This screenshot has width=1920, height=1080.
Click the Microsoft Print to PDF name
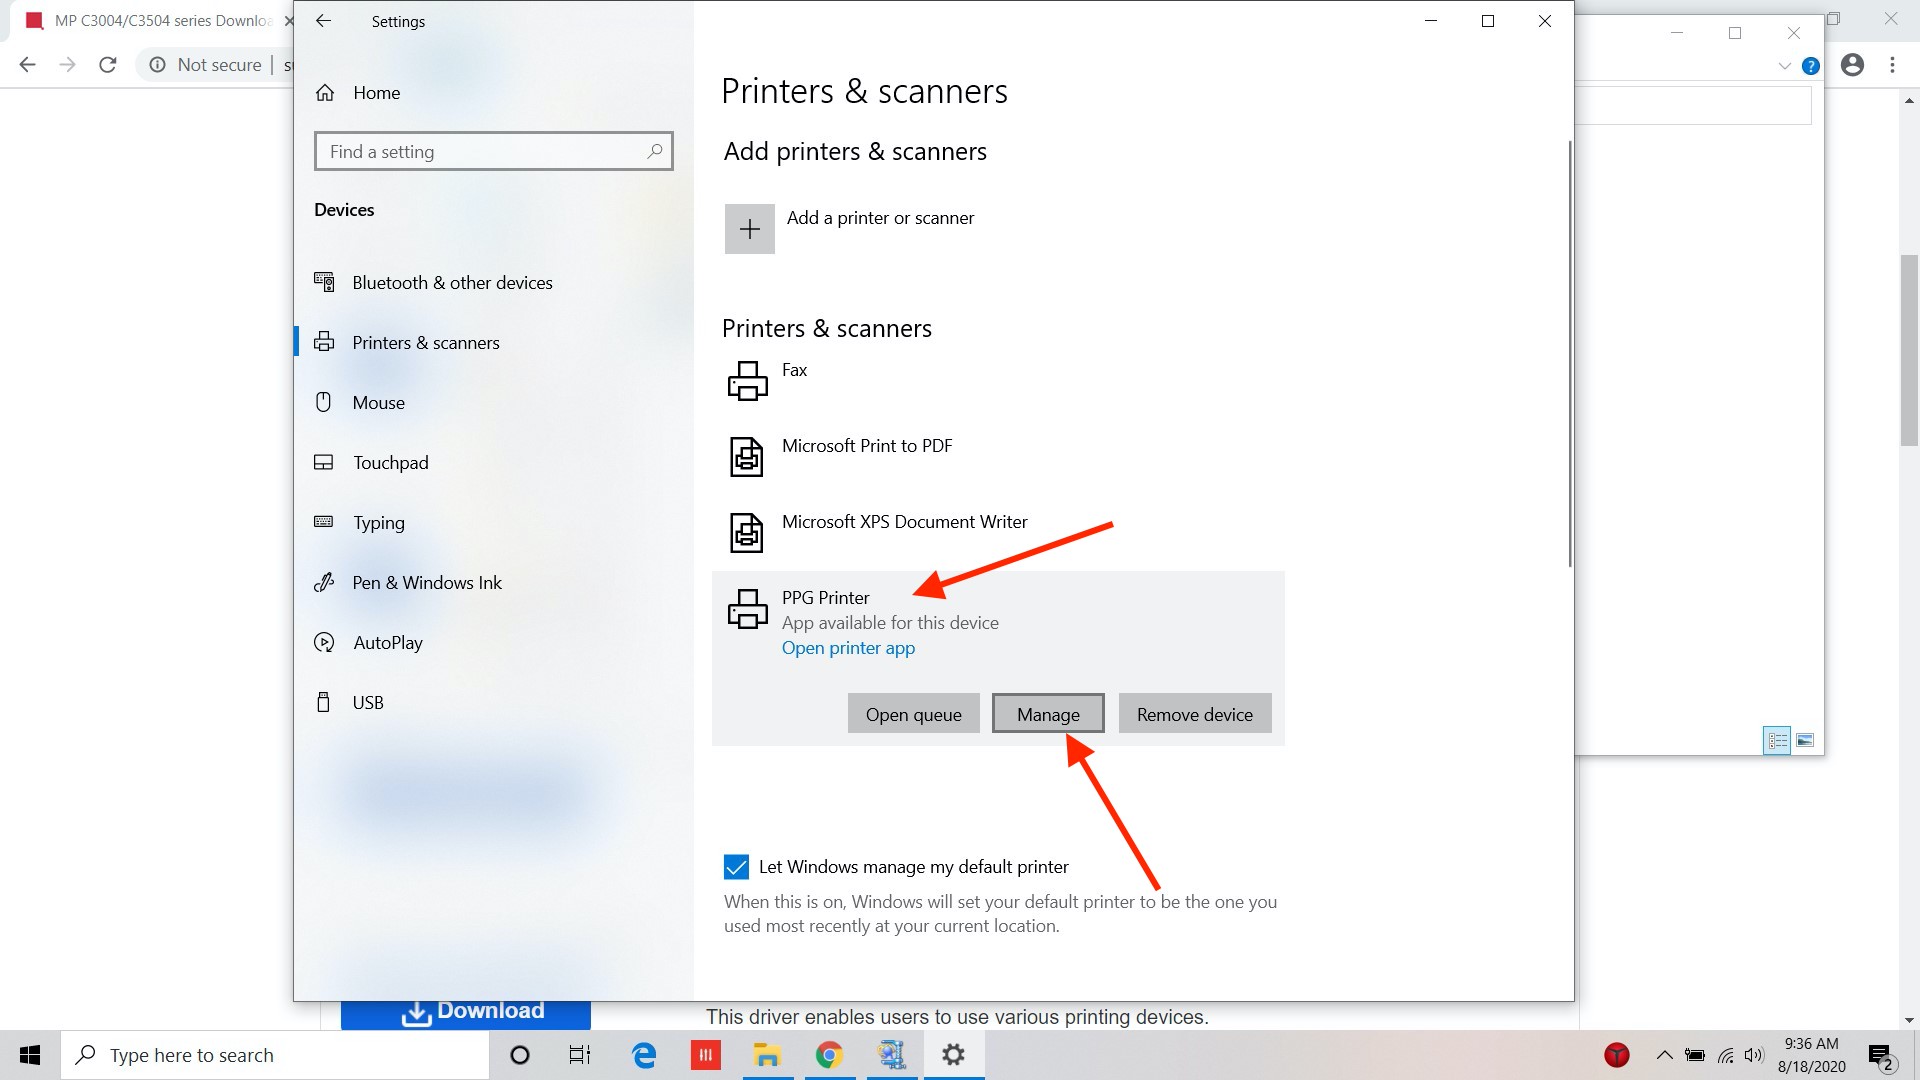867,446
